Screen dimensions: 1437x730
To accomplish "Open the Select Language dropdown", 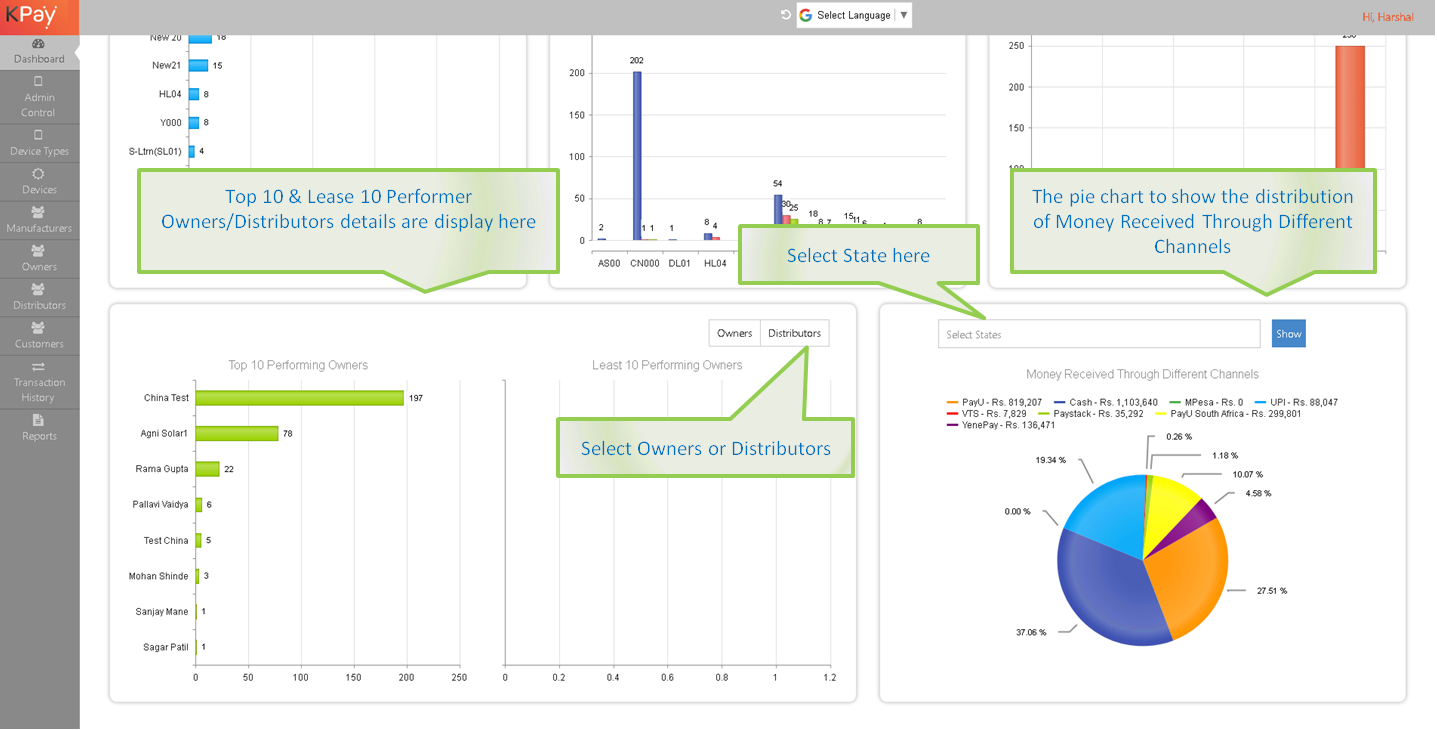I will pos(854,15).
